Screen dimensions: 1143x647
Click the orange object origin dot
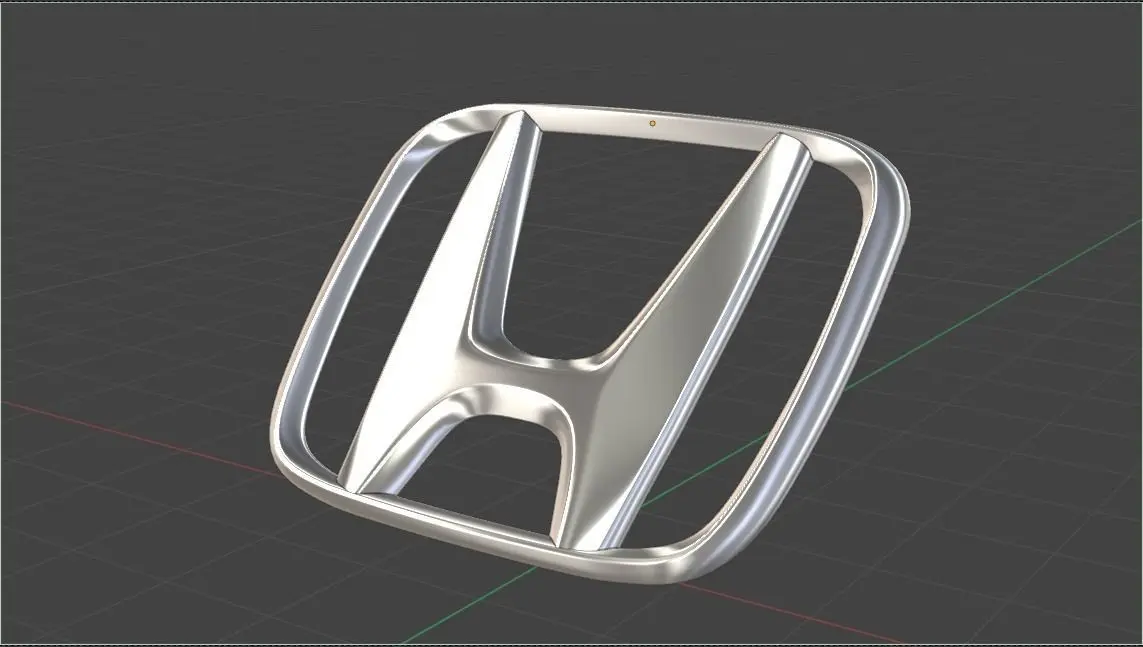pyautogui.click(x=652, y=123)
